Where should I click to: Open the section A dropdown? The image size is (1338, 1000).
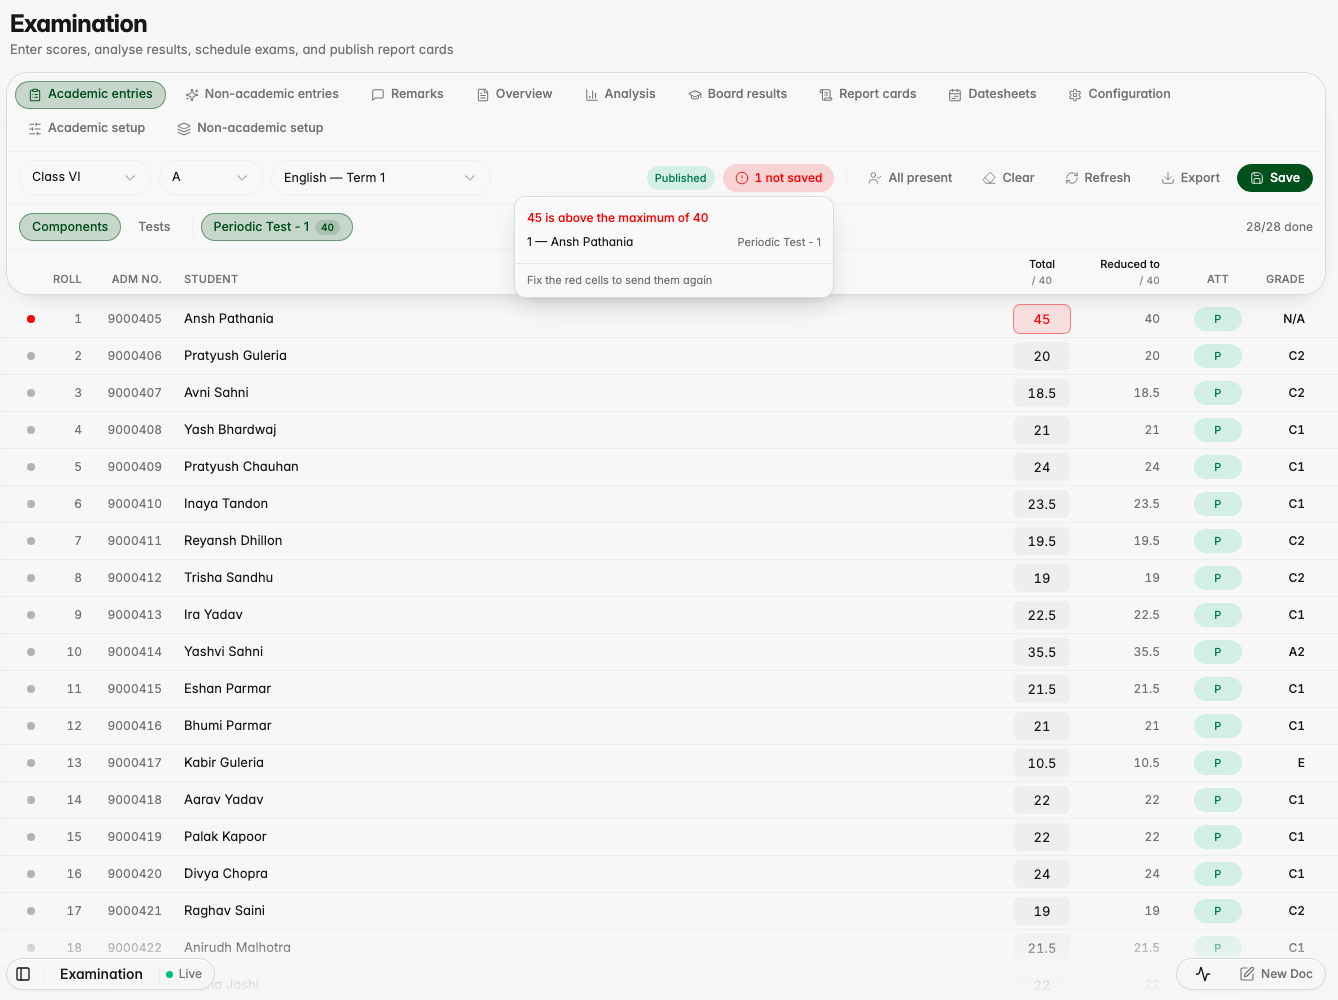coord(211,178)
